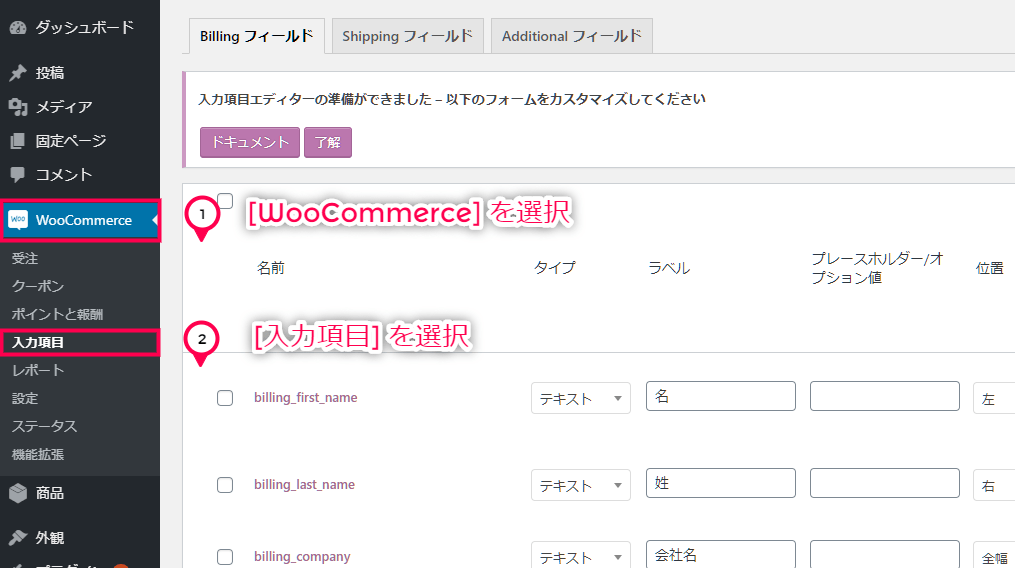Click the box icon beside 商品
Image resolution: width=1015 pixels, height=568 pixels.
click(x=18, y=494)
